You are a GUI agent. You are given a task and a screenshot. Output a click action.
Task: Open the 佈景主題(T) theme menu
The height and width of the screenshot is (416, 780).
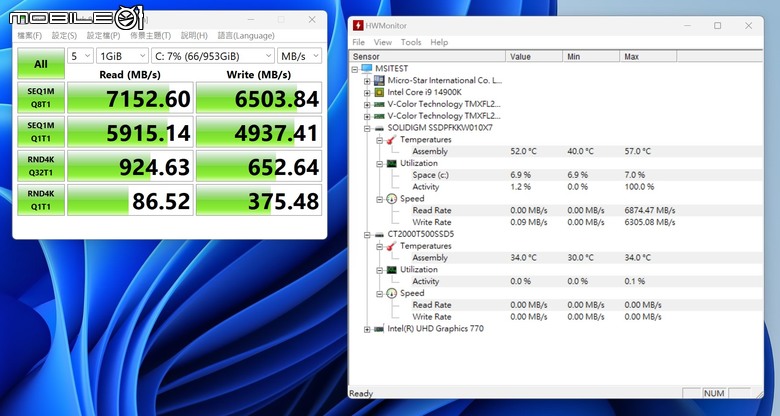coord(150,36)
